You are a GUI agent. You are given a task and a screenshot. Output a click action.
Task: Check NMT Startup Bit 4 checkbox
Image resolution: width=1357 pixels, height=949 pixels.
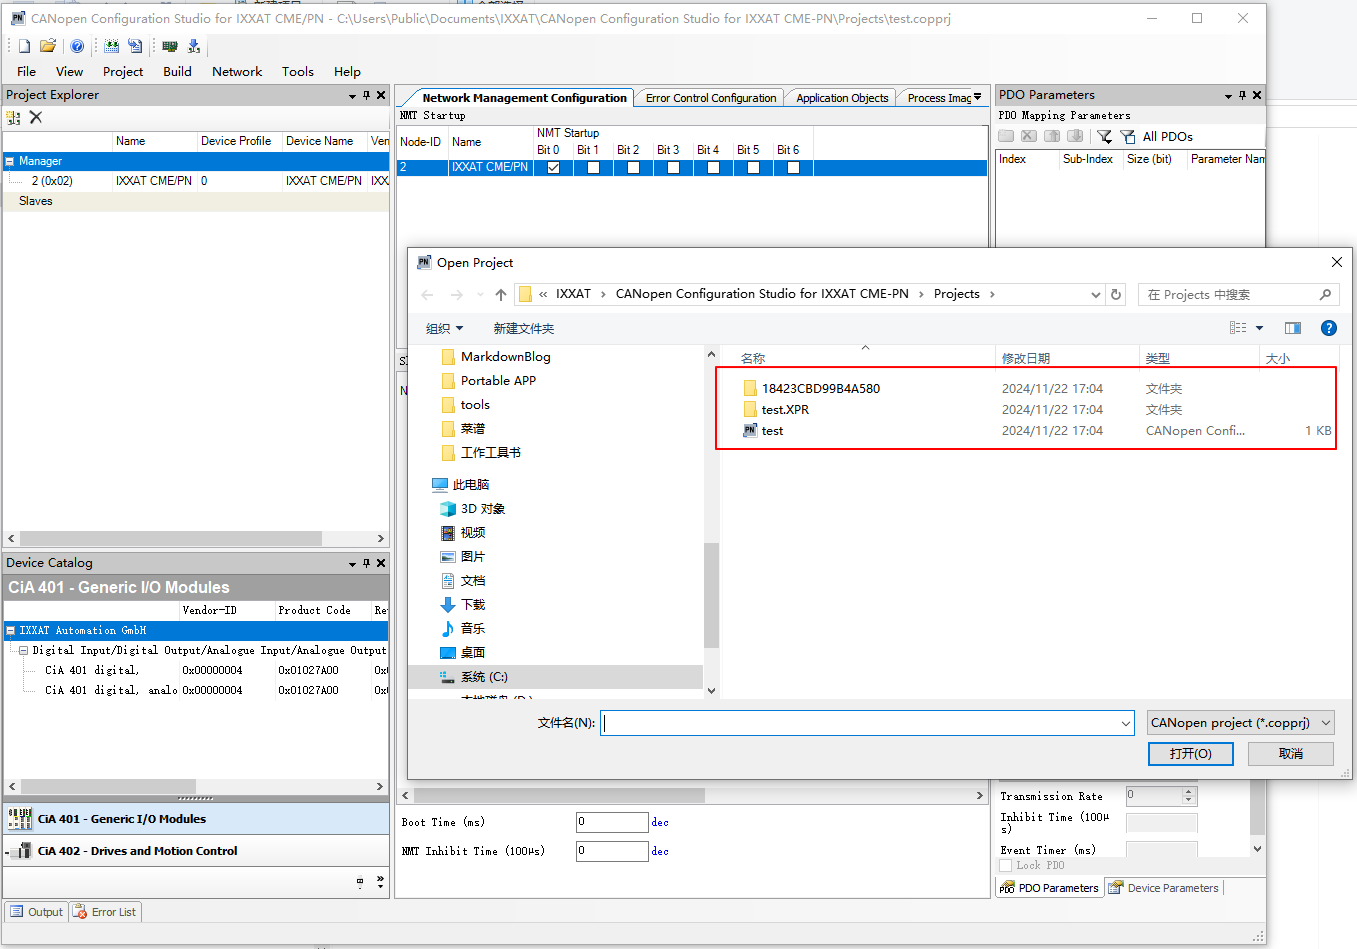click(x=713, y=167)
